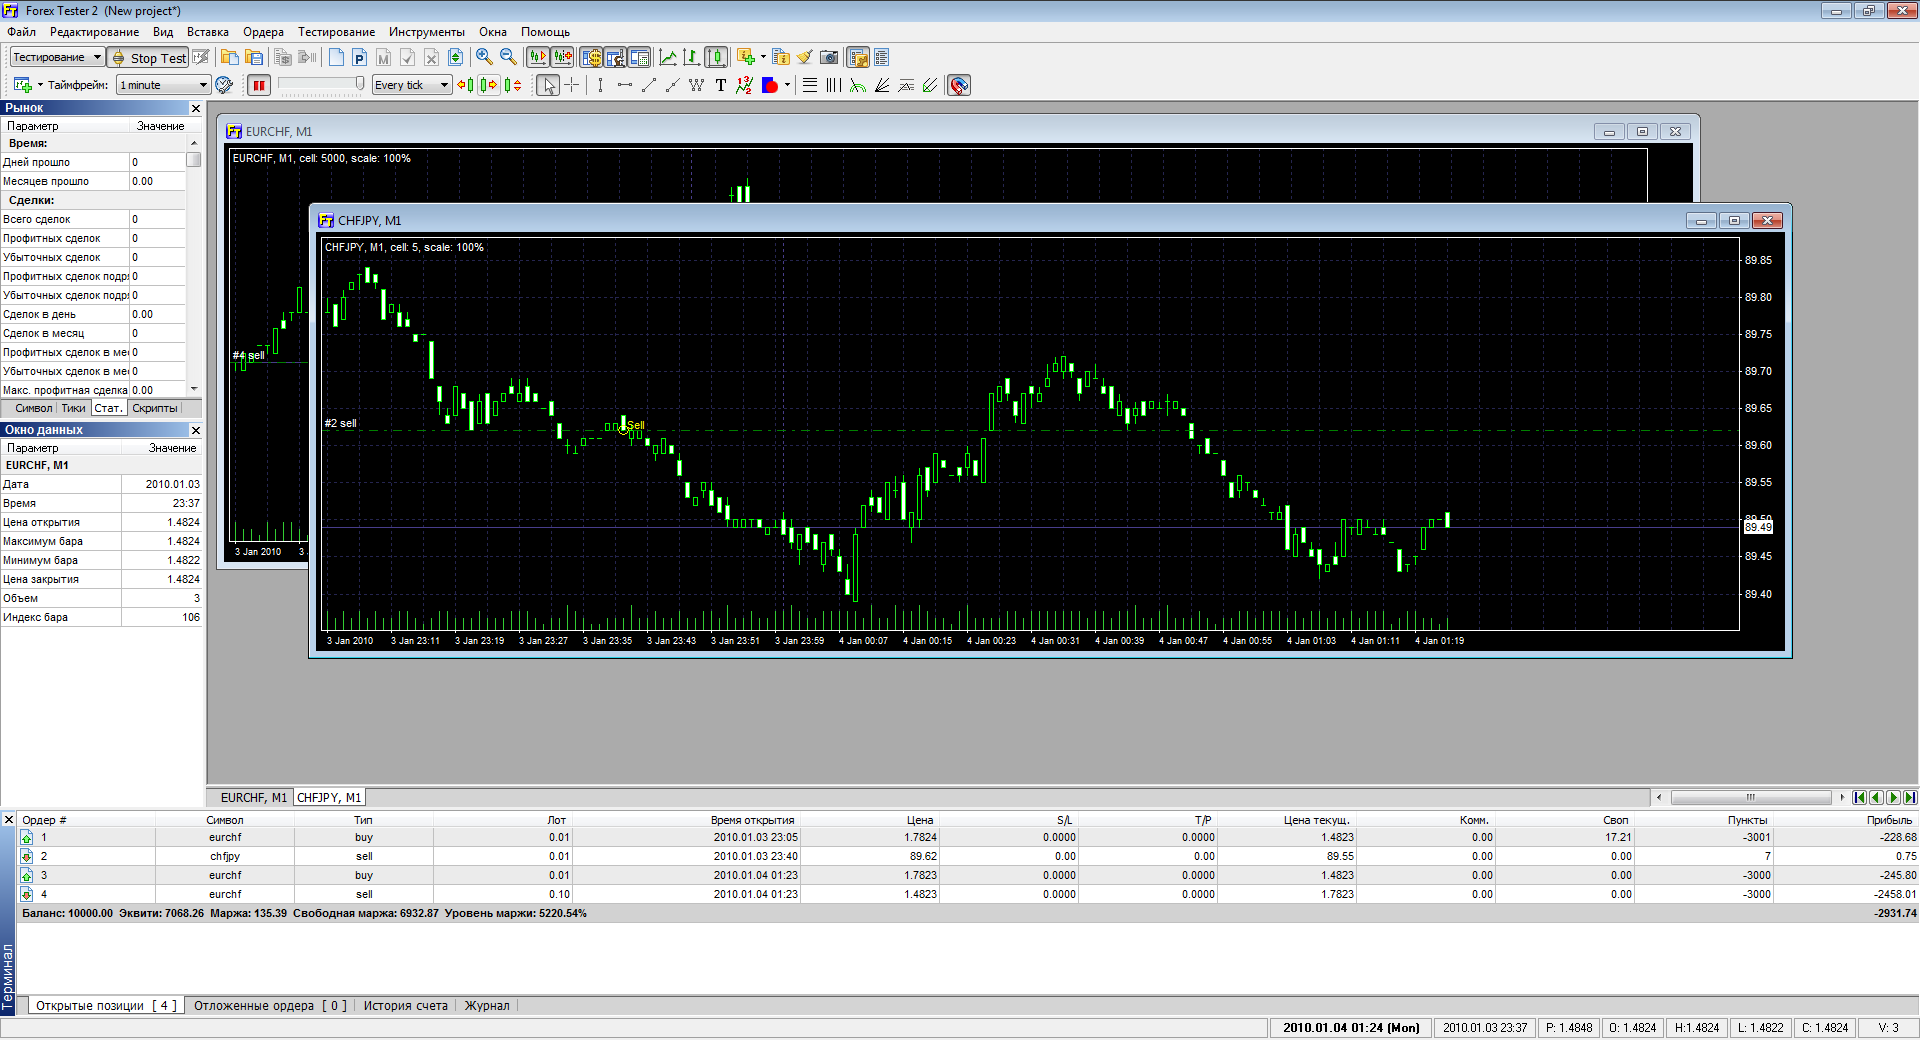The width and height of the screenshot is (1920, 1040).
Task: Select order 2 chfjpy row in terminal
Action: coord(225,856)
